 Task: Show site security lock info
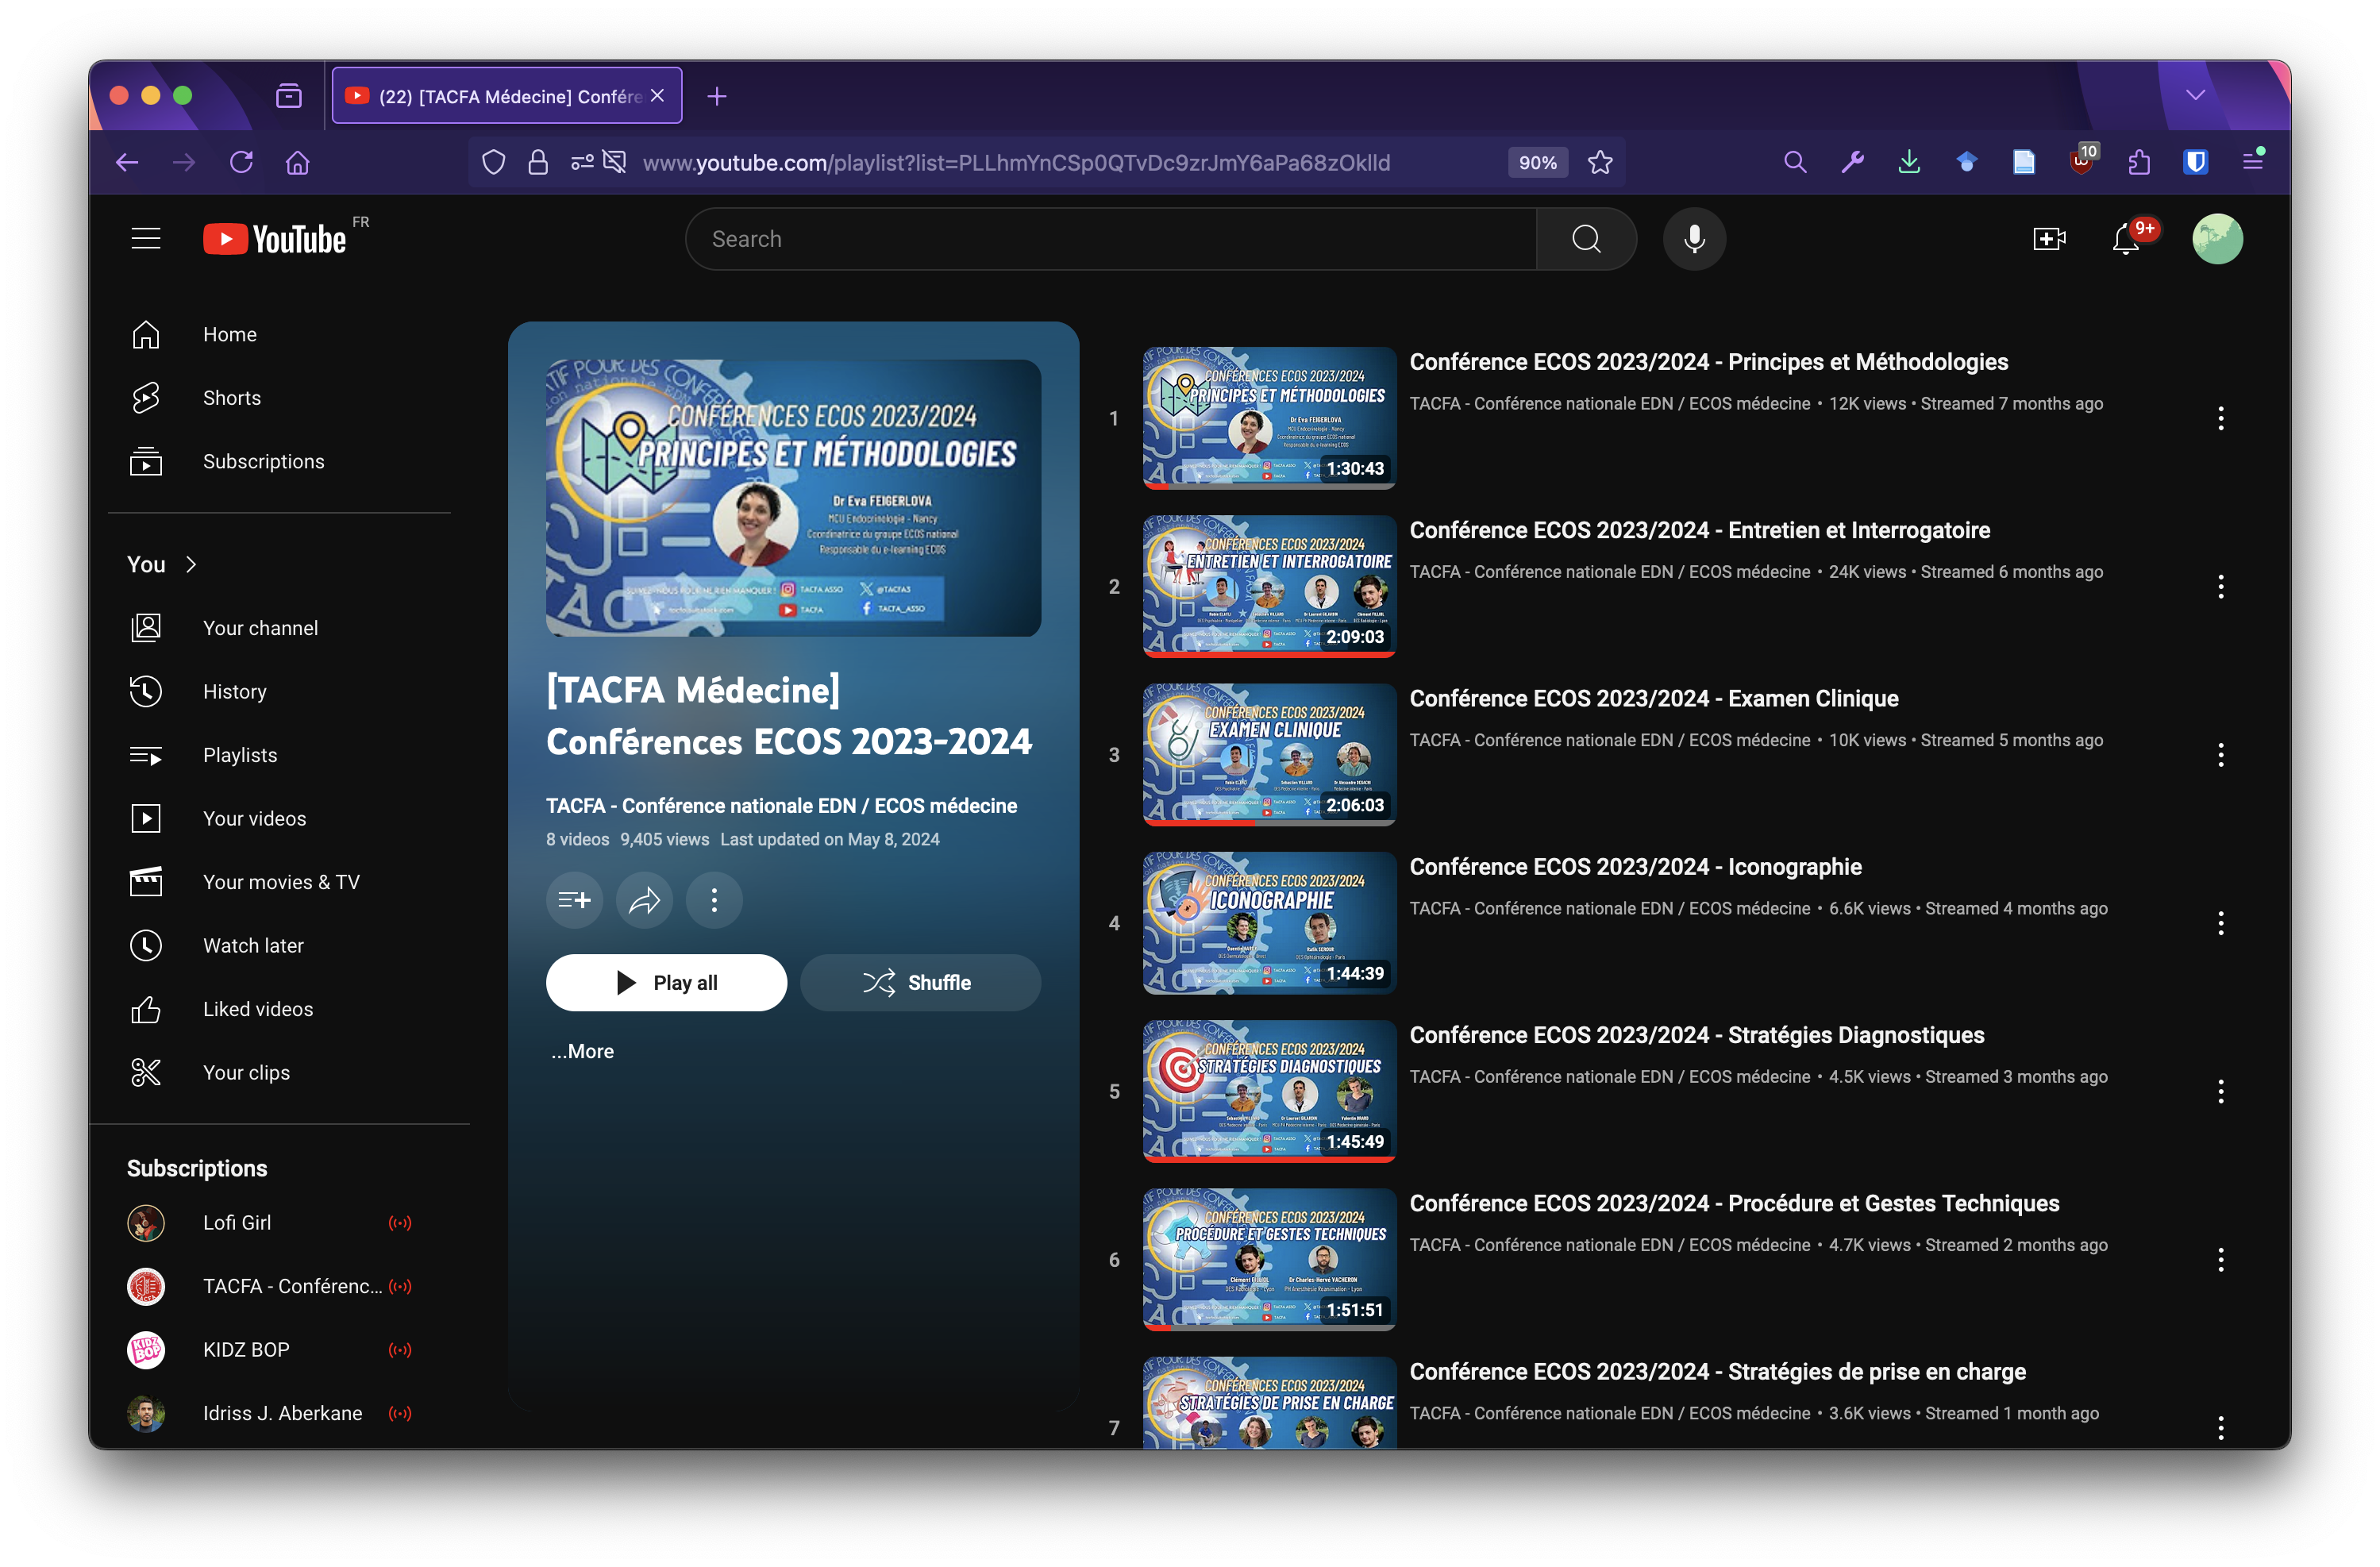tap(538, 162)
